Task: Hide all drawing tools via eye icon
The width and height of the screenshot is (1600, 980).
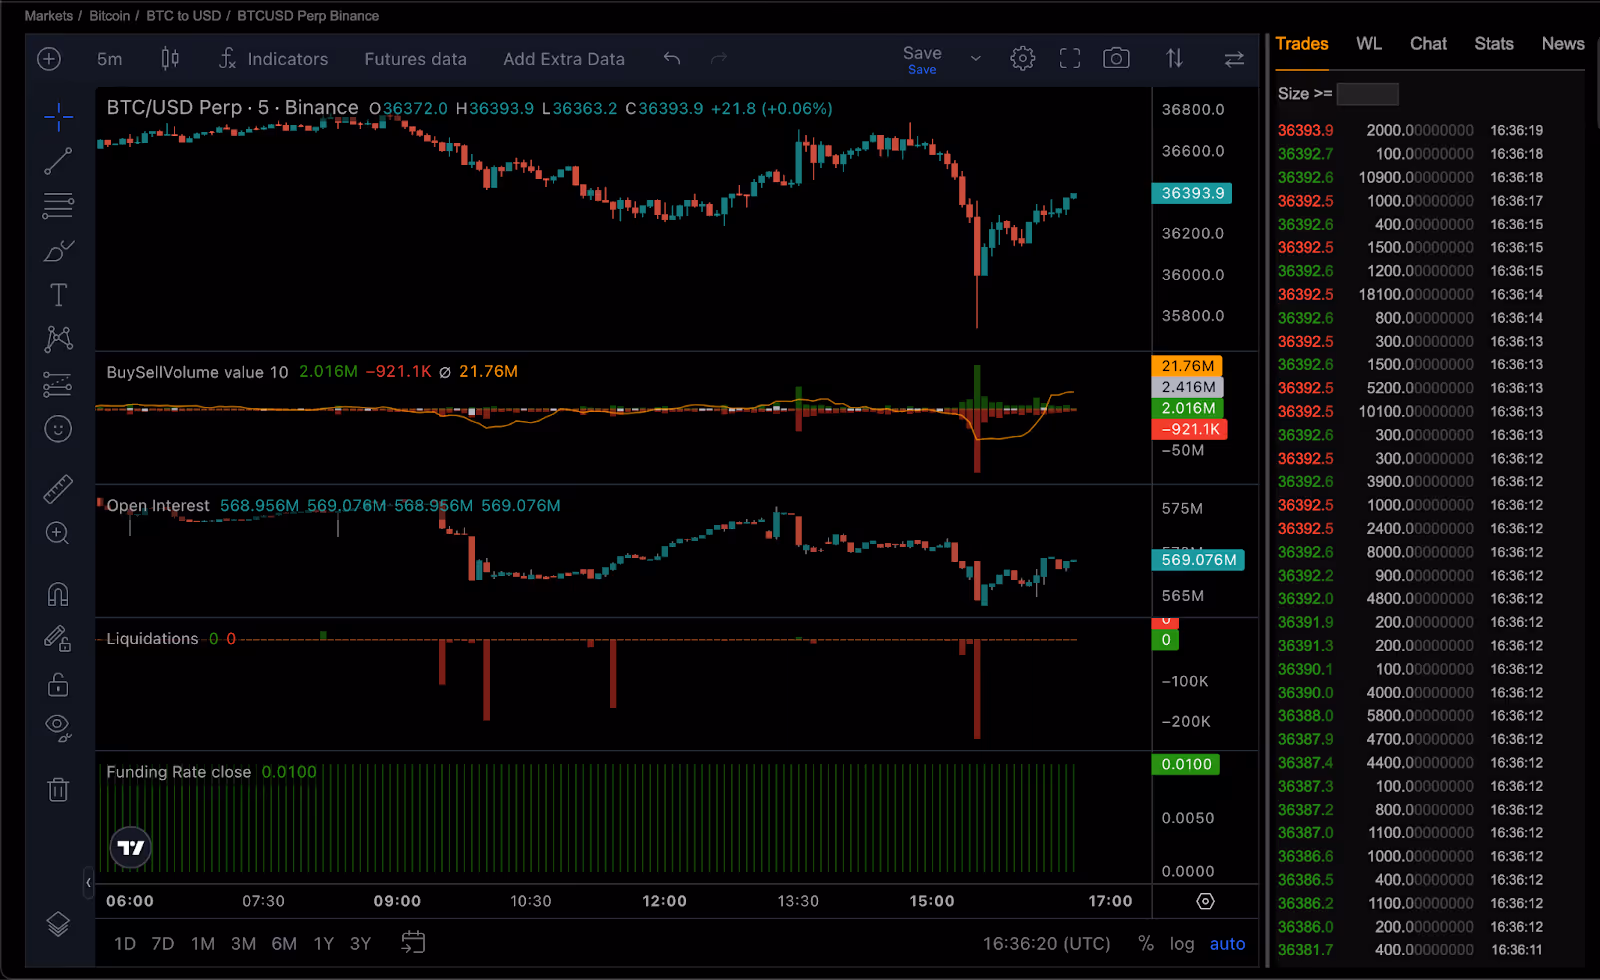Action: [58, 726]
